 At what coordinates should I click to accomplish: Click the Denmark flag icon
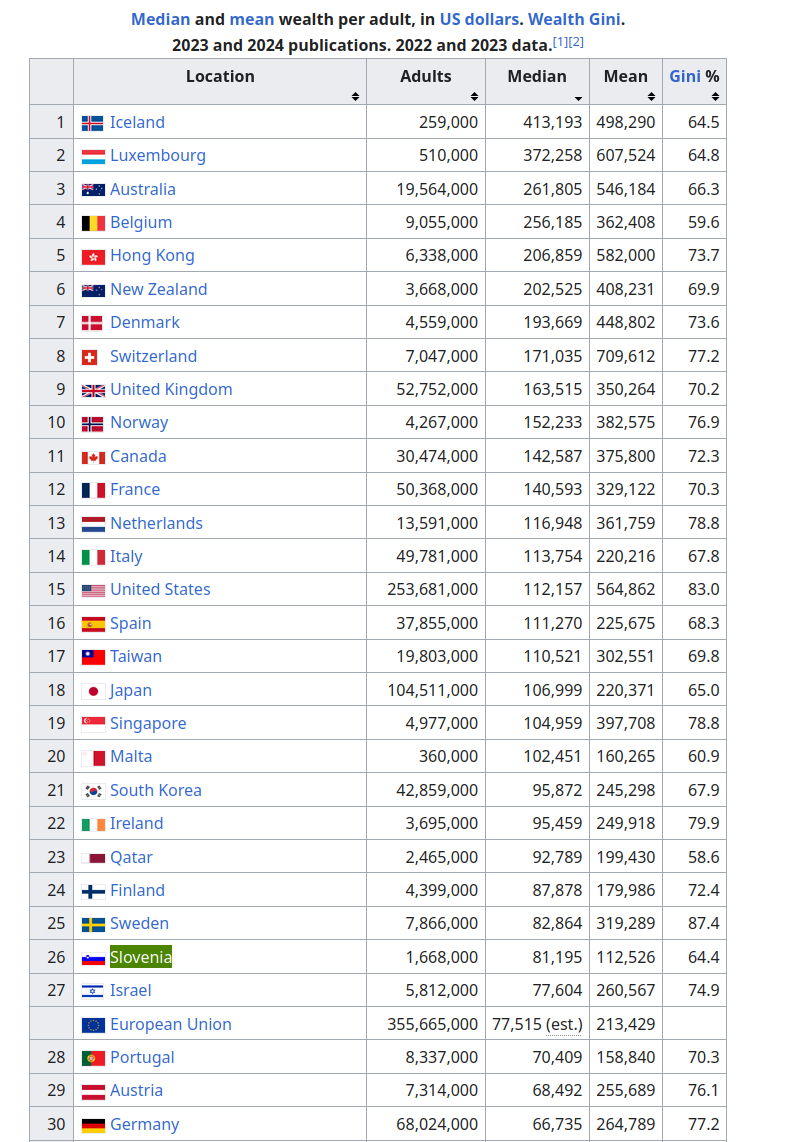92,323
